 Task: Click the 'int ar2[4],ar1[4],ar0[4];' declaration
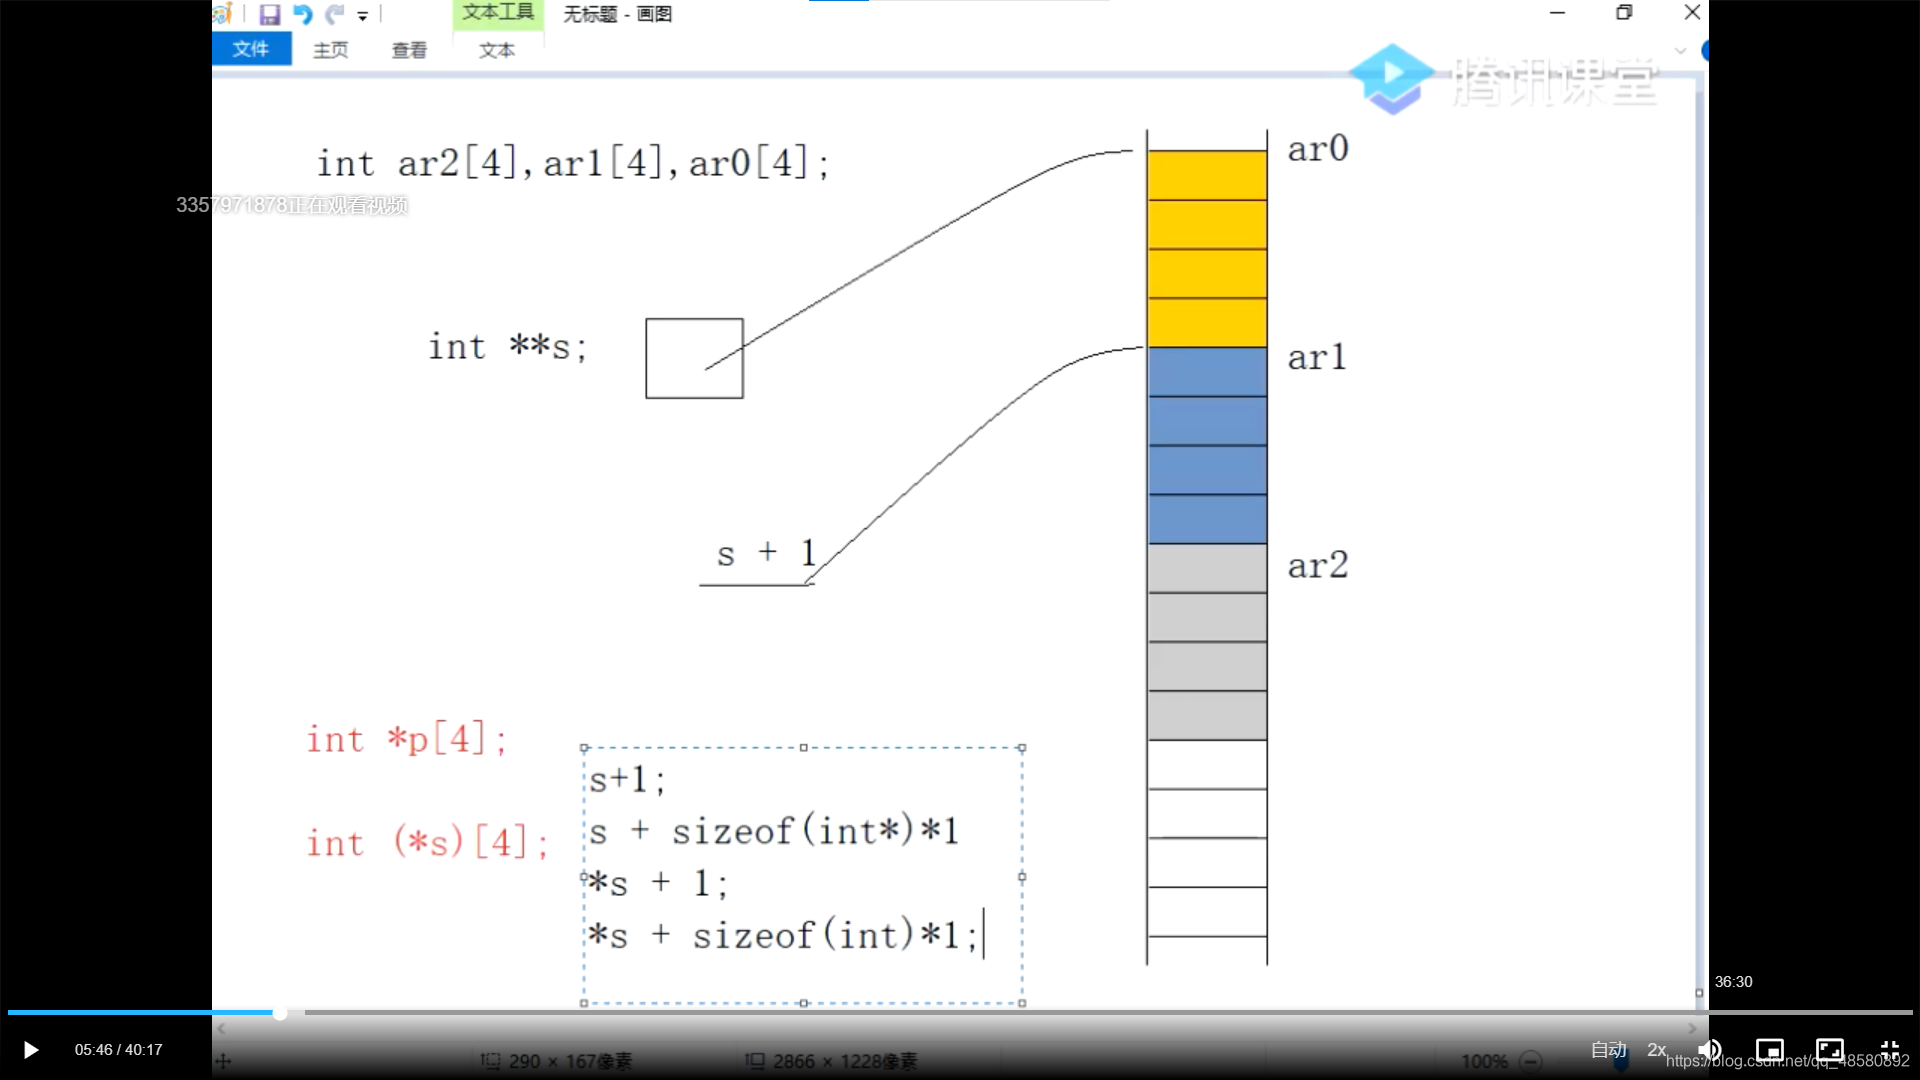(x=573, y=163)
